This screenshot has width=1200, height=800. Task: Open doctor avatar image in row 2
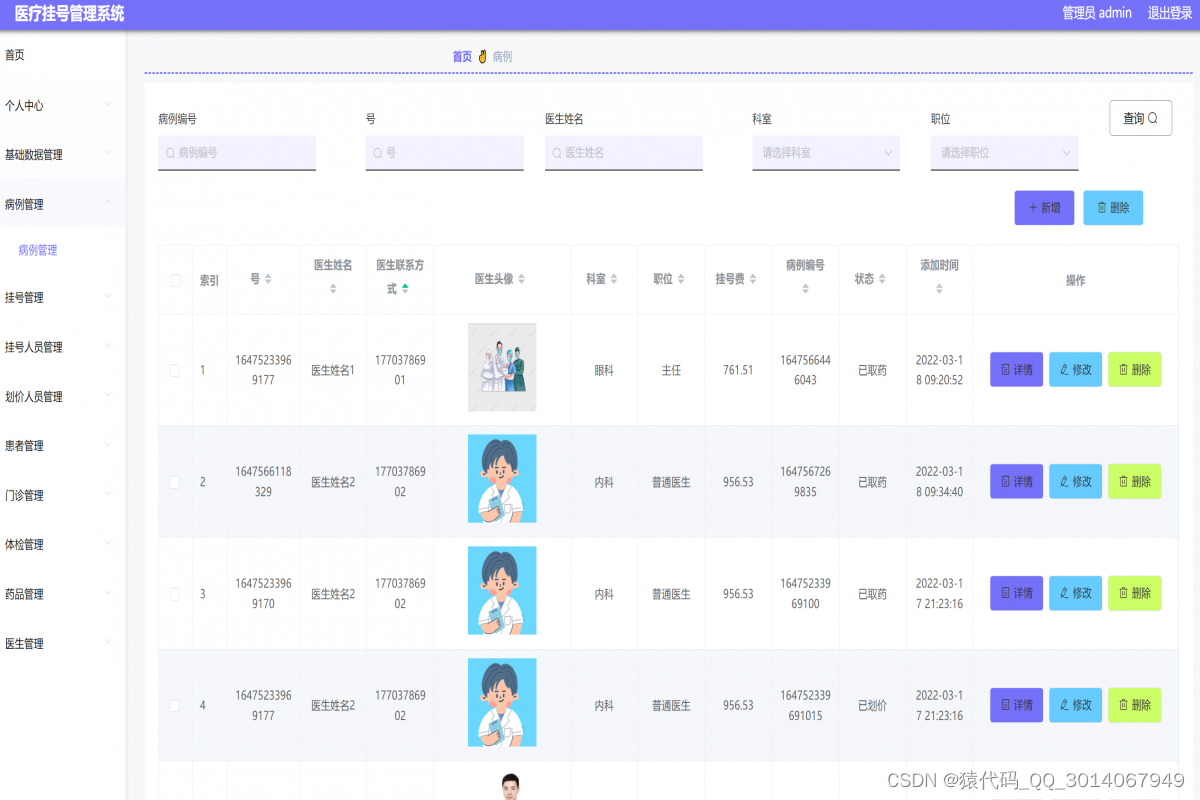(502, 478)
